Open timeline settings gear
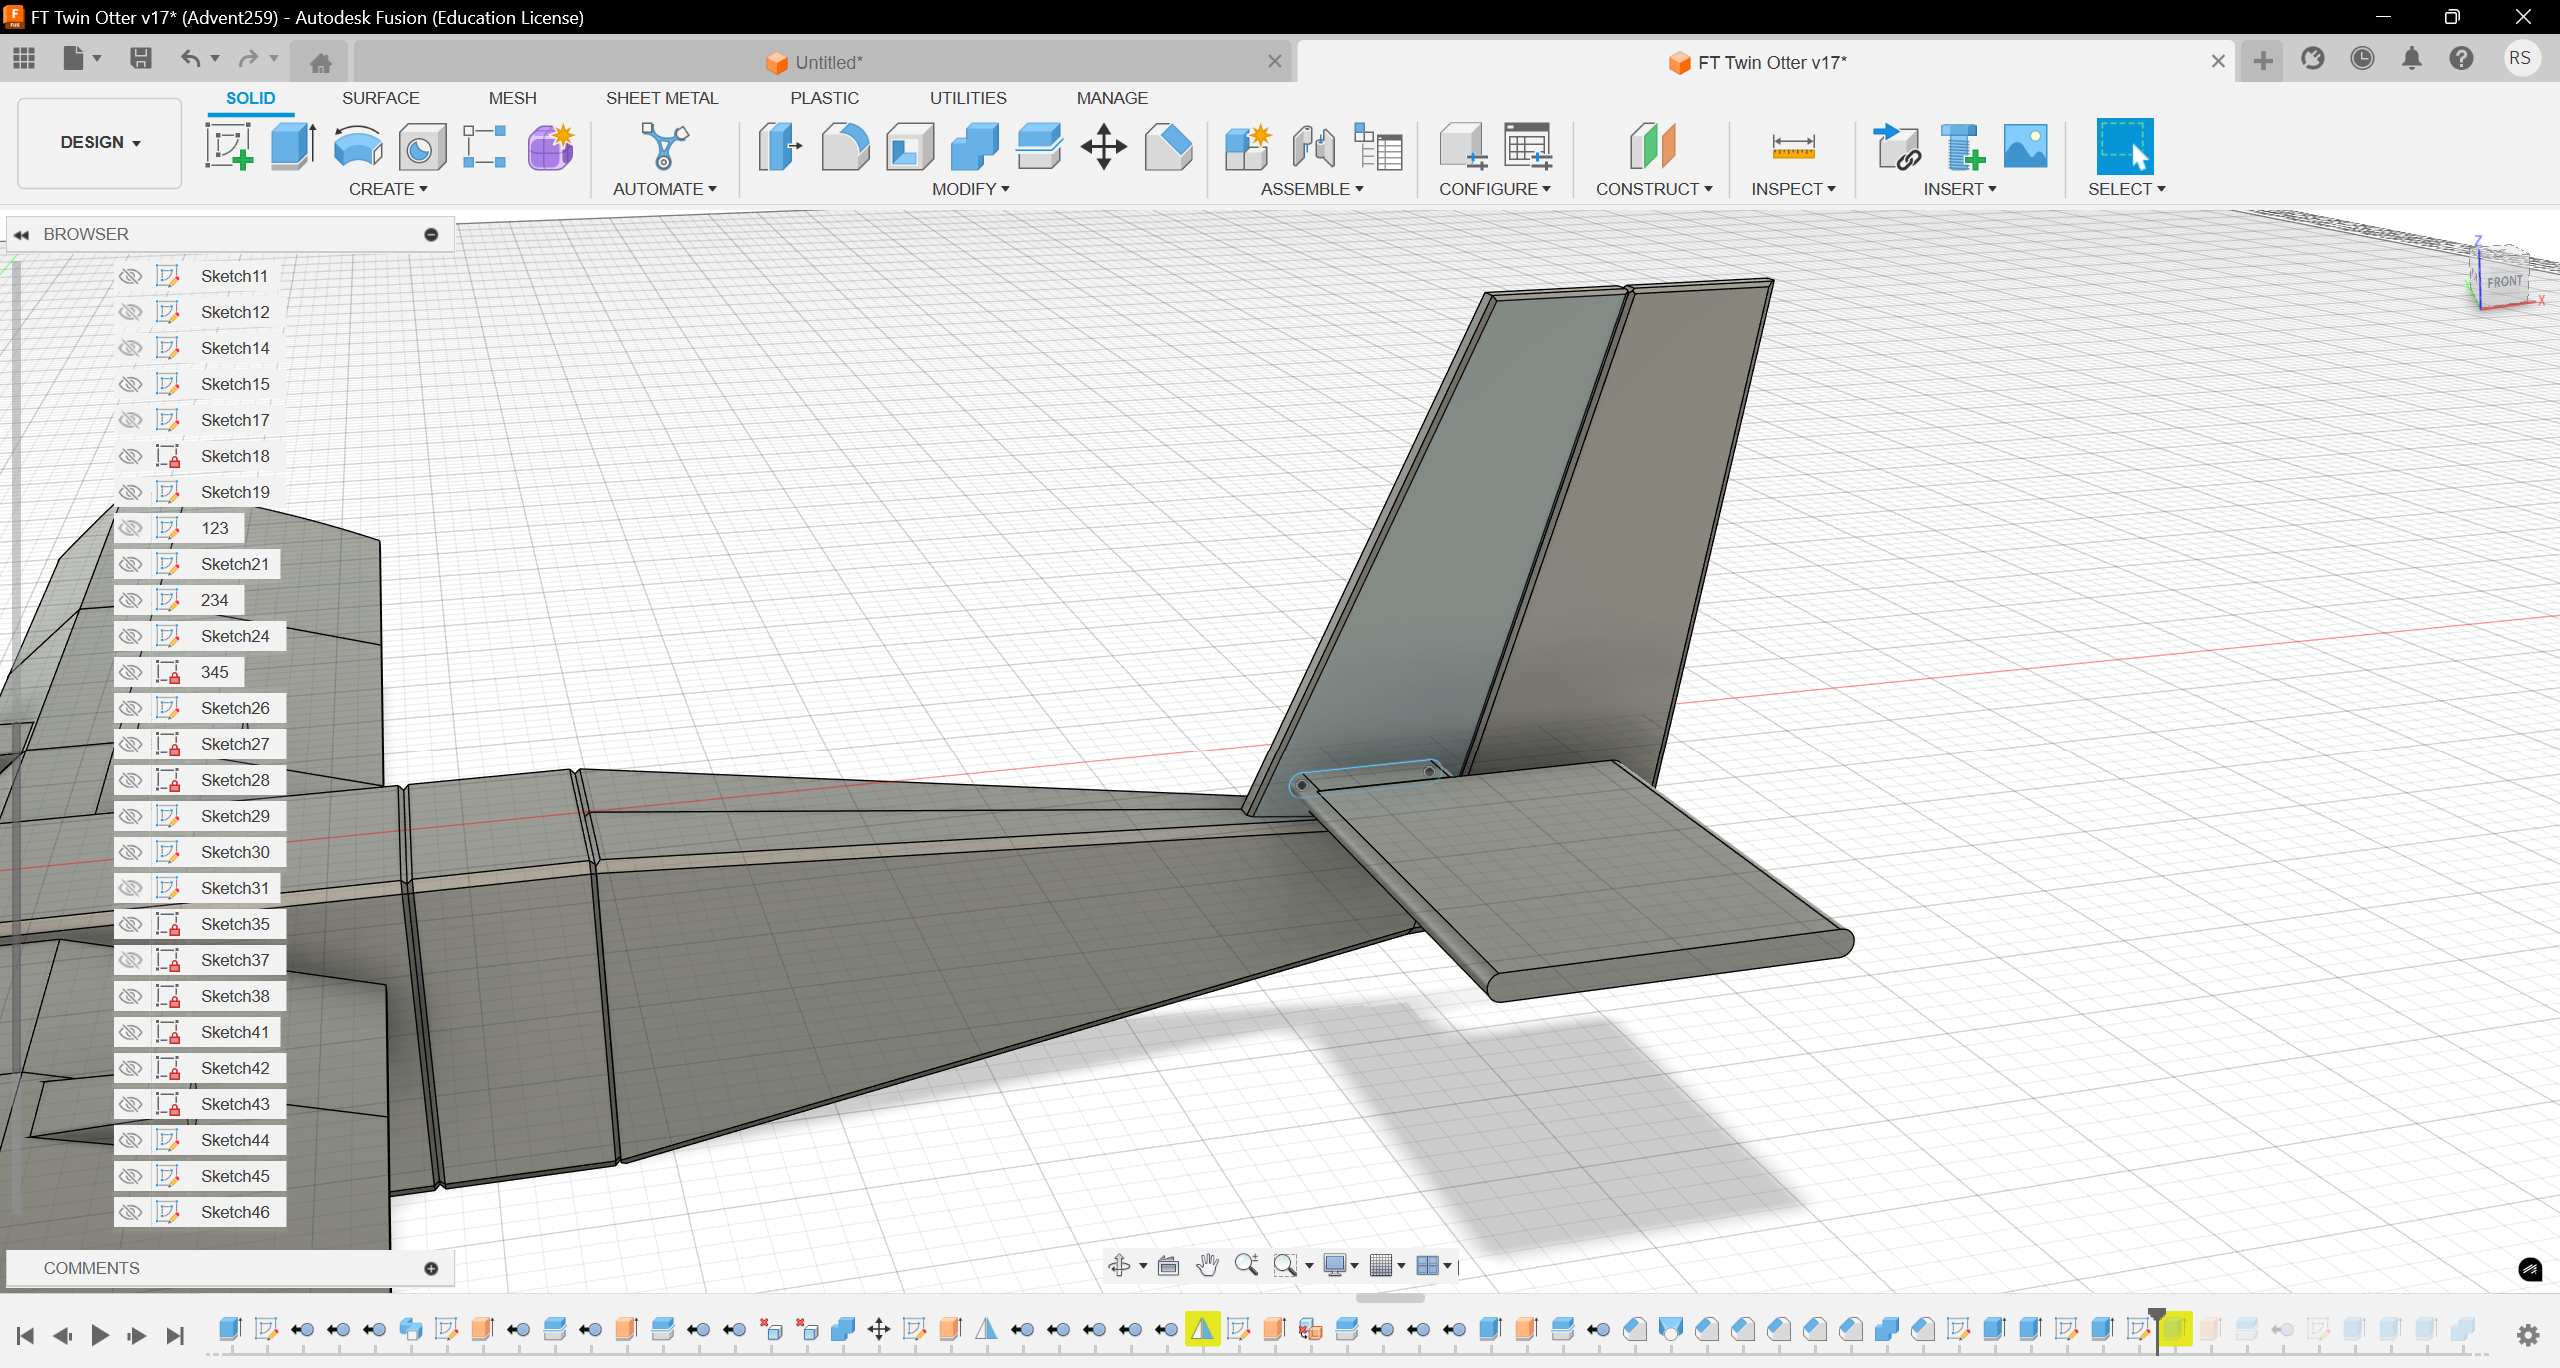Image resolution: width=2560 pixels, height=1368 pixels. [2528, 1334]
